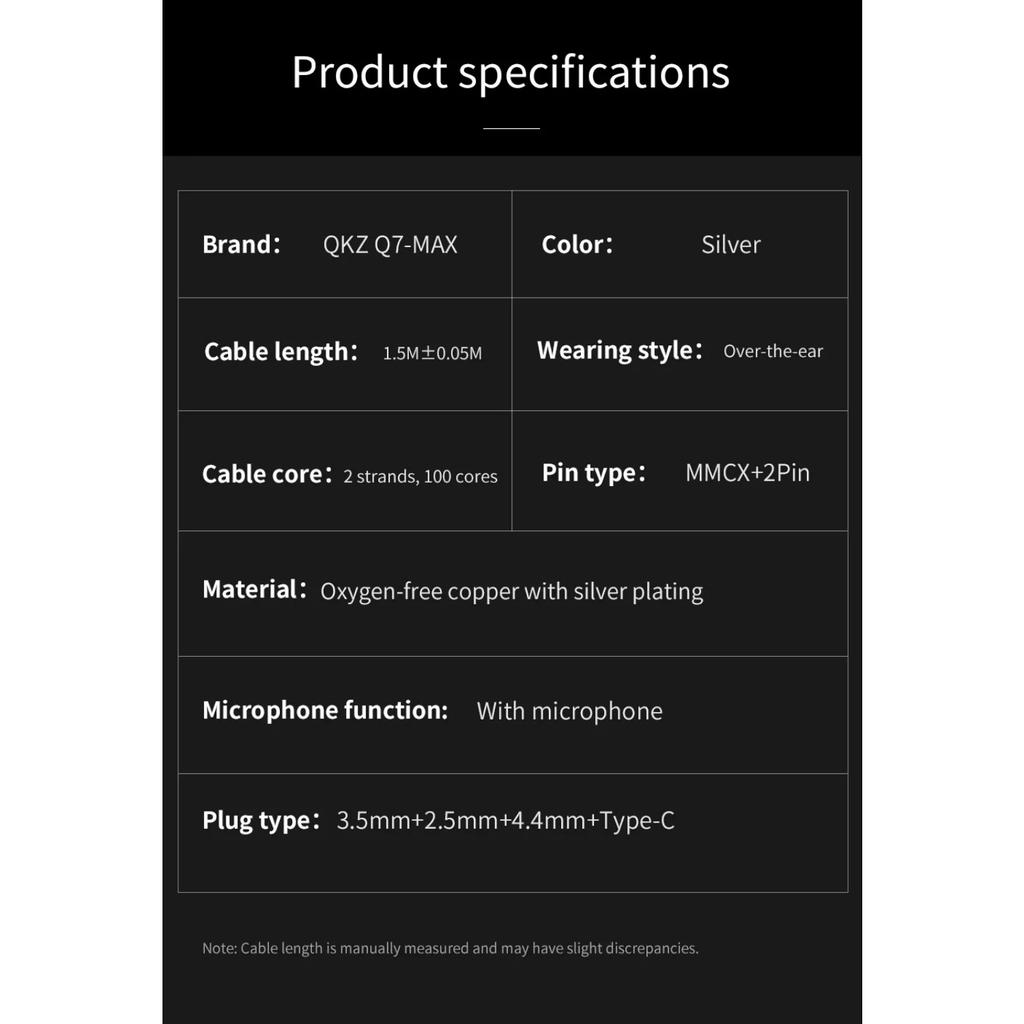
Task: Click the "Pin type:" label
Action: click(x=593, y=473)
